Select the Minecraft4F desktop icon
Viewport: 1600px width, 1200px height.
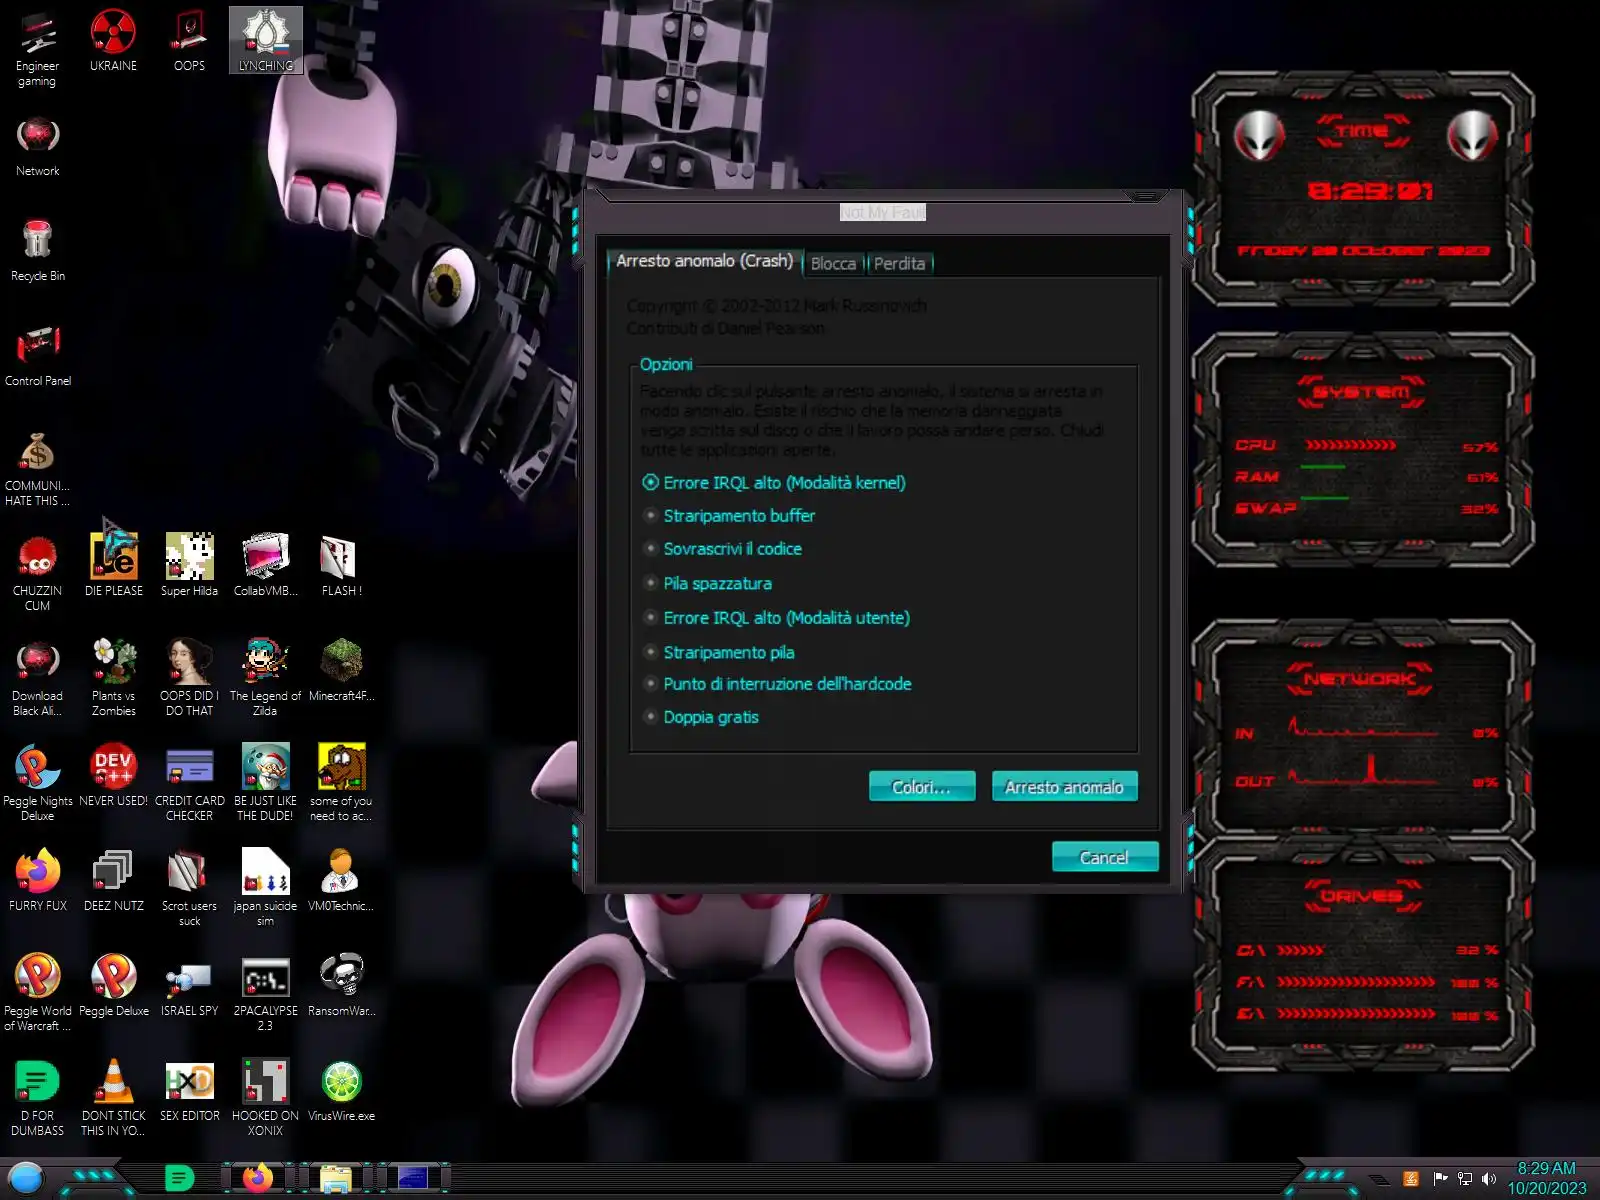coord(341,670)
